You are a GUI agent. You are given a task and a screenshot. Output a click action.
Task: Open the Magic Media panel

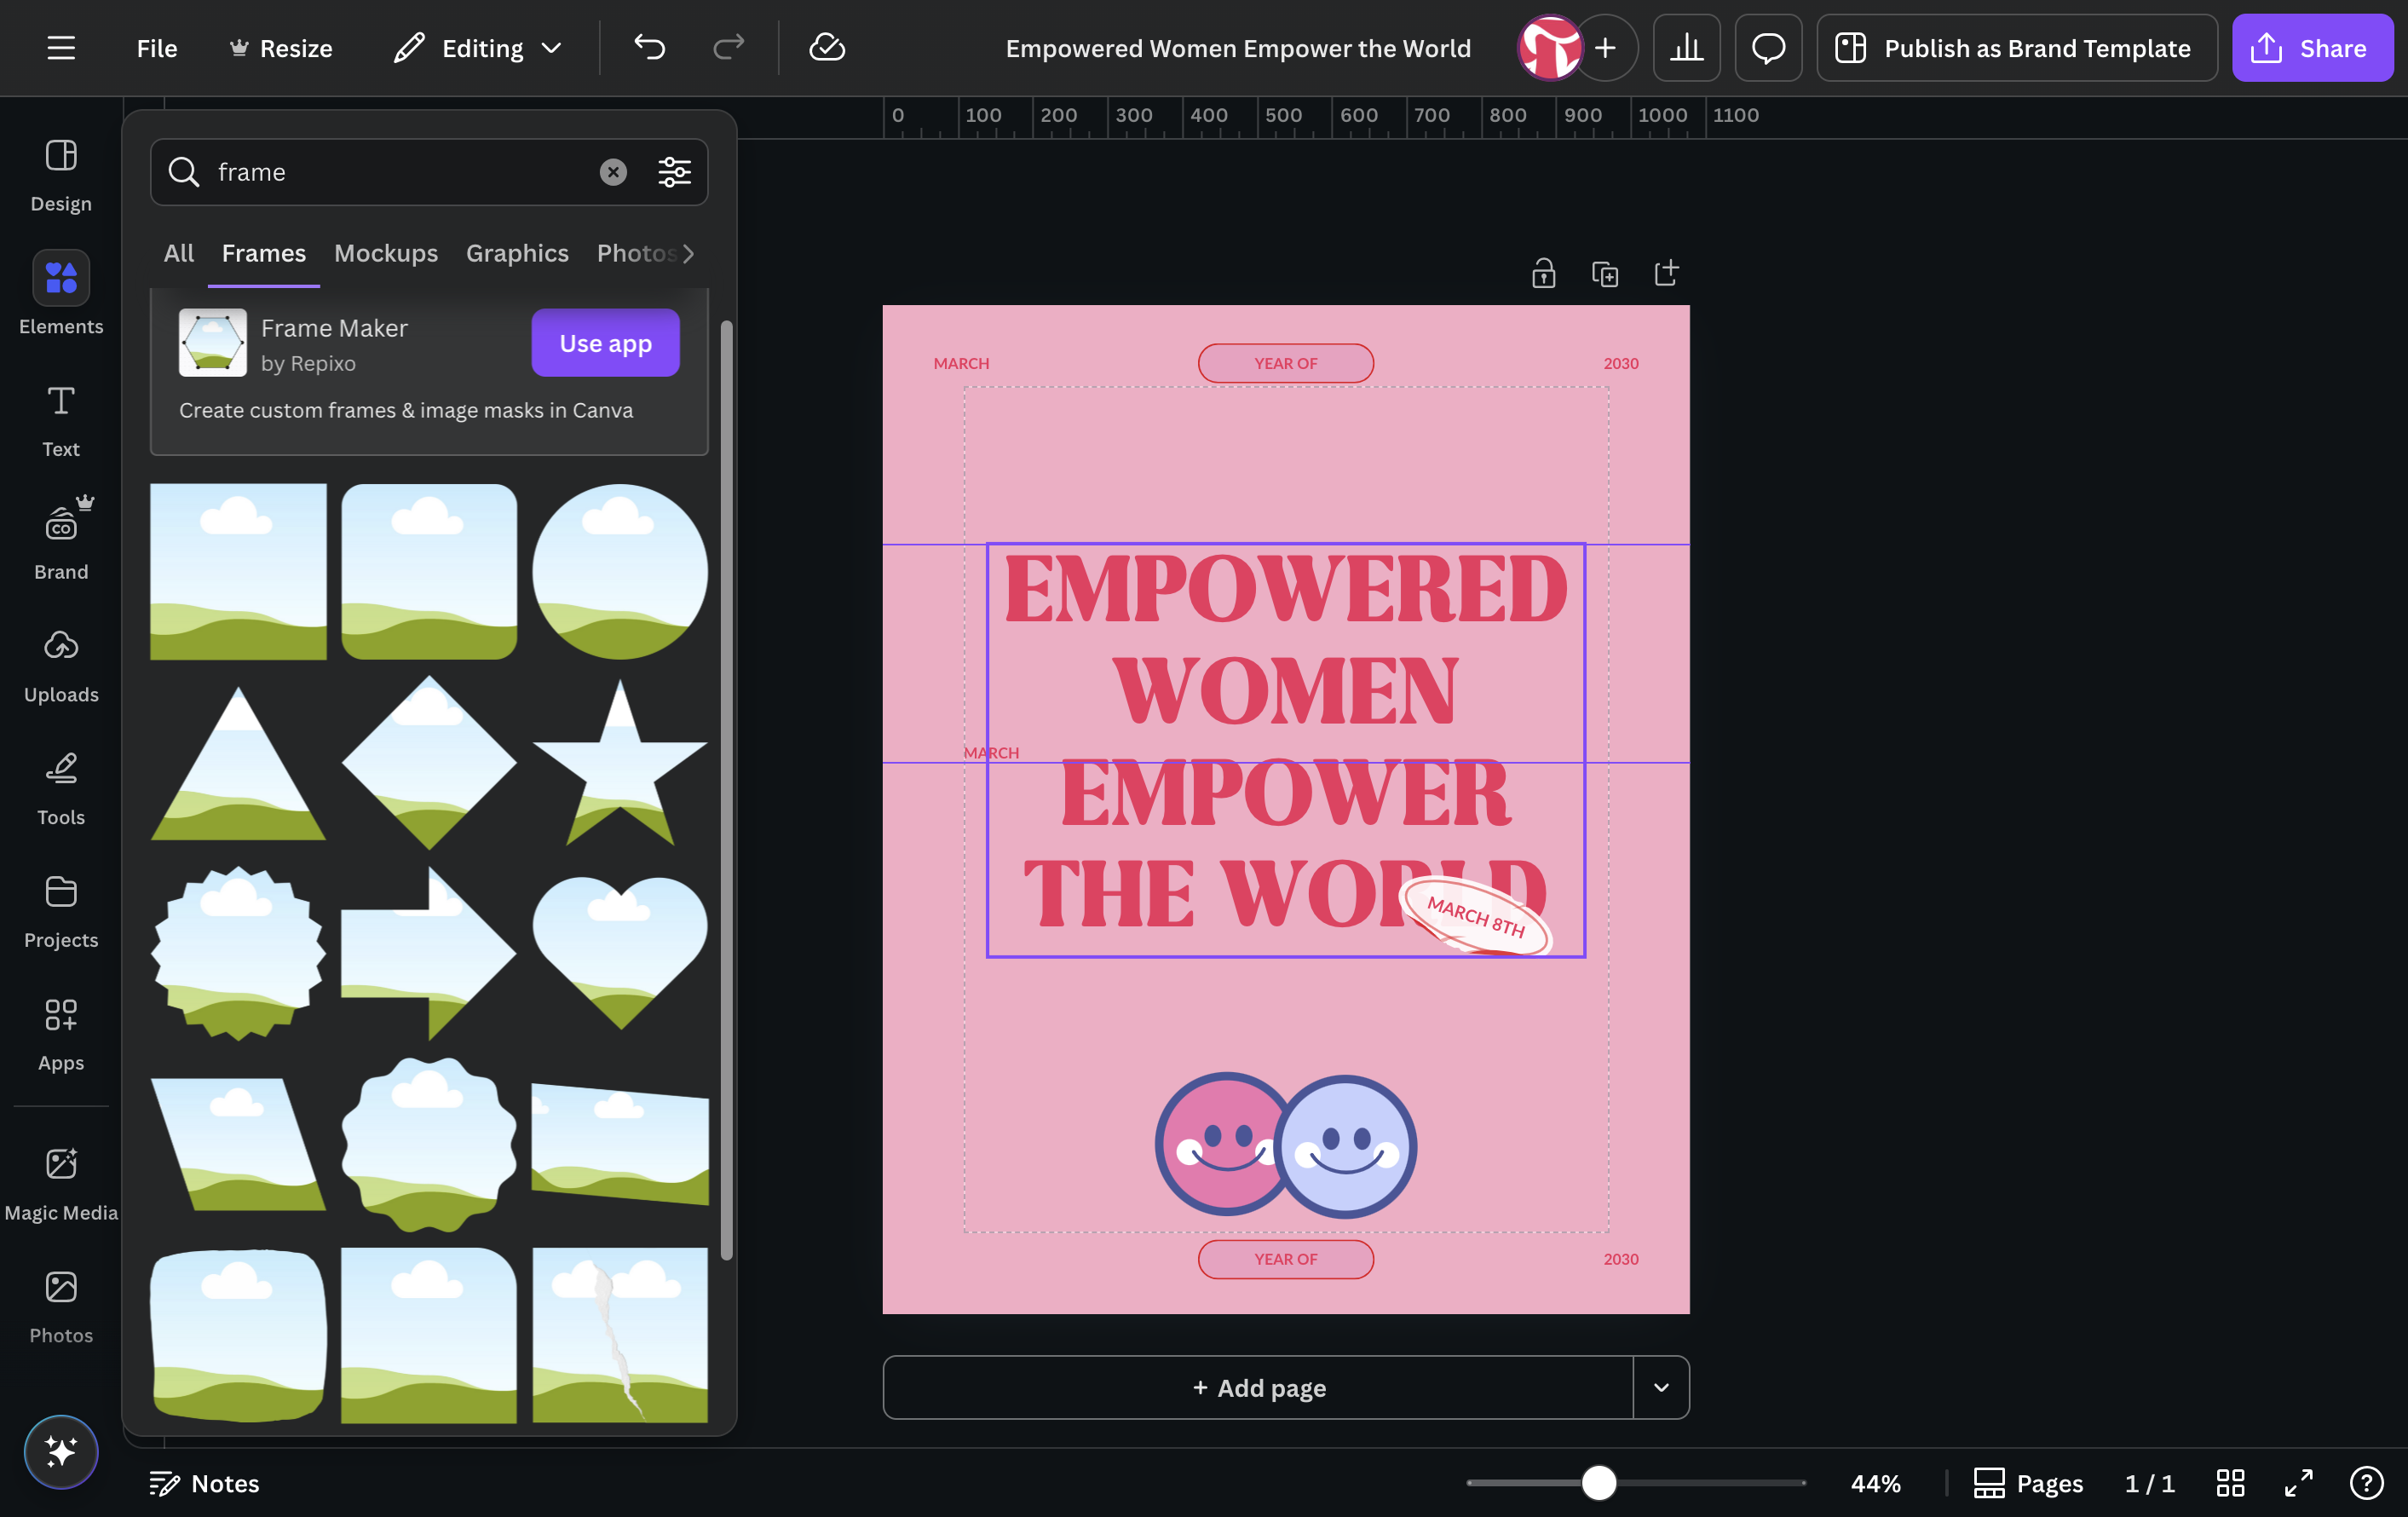(61, 1183)
